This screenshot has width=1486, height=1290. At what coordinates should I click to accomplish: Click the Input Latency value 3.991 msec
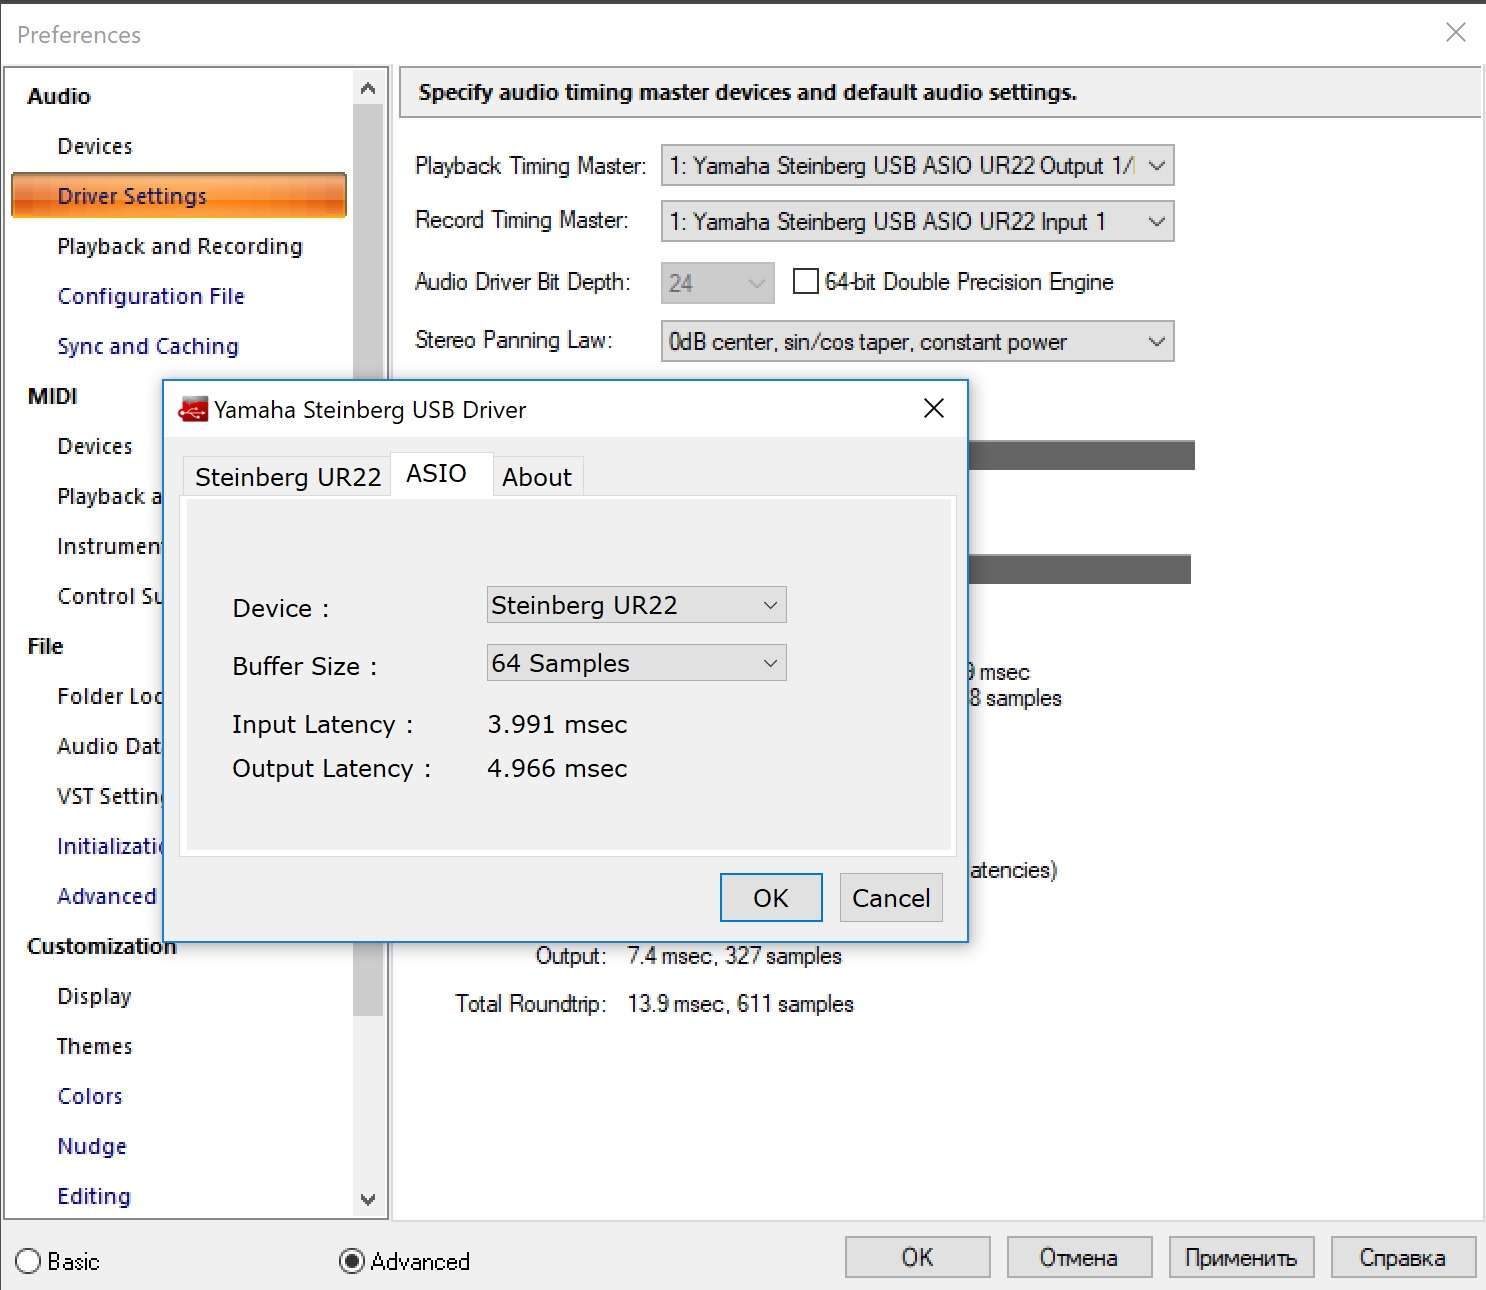point(557,724)
